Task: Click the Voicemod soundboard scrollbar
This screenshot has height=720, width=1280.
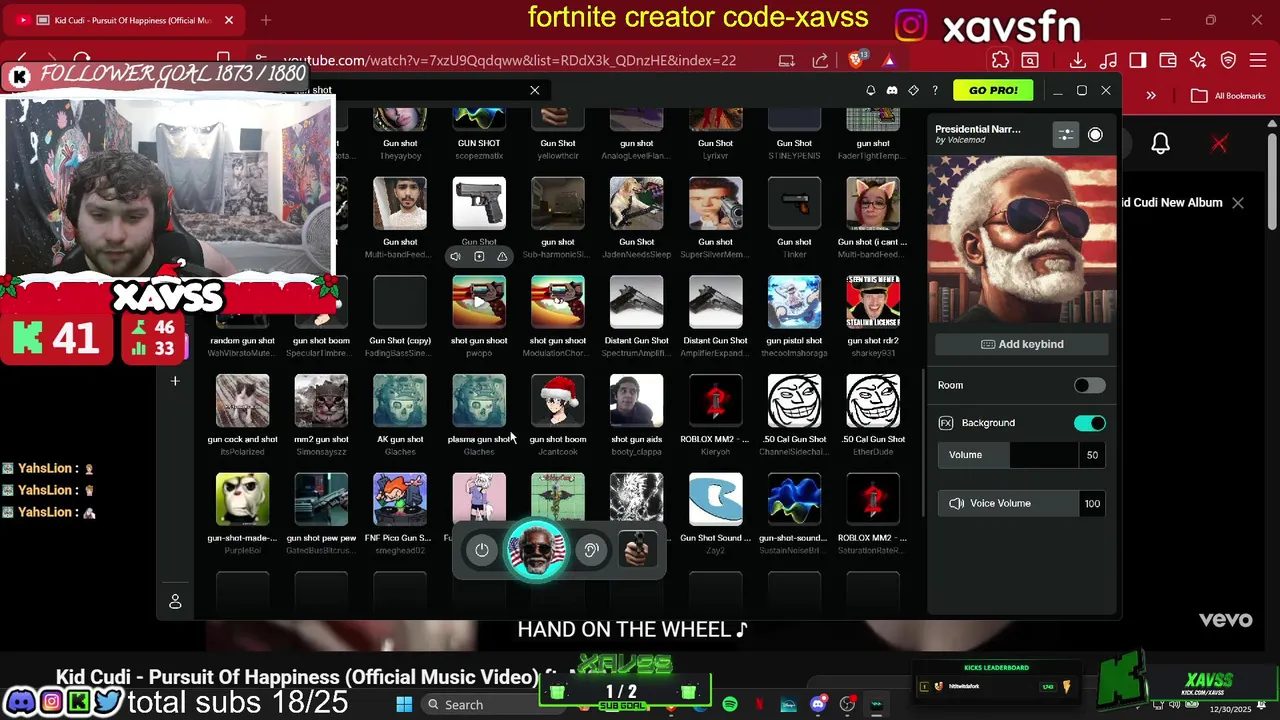Action: pyautogui.click(x=923, y=445)
